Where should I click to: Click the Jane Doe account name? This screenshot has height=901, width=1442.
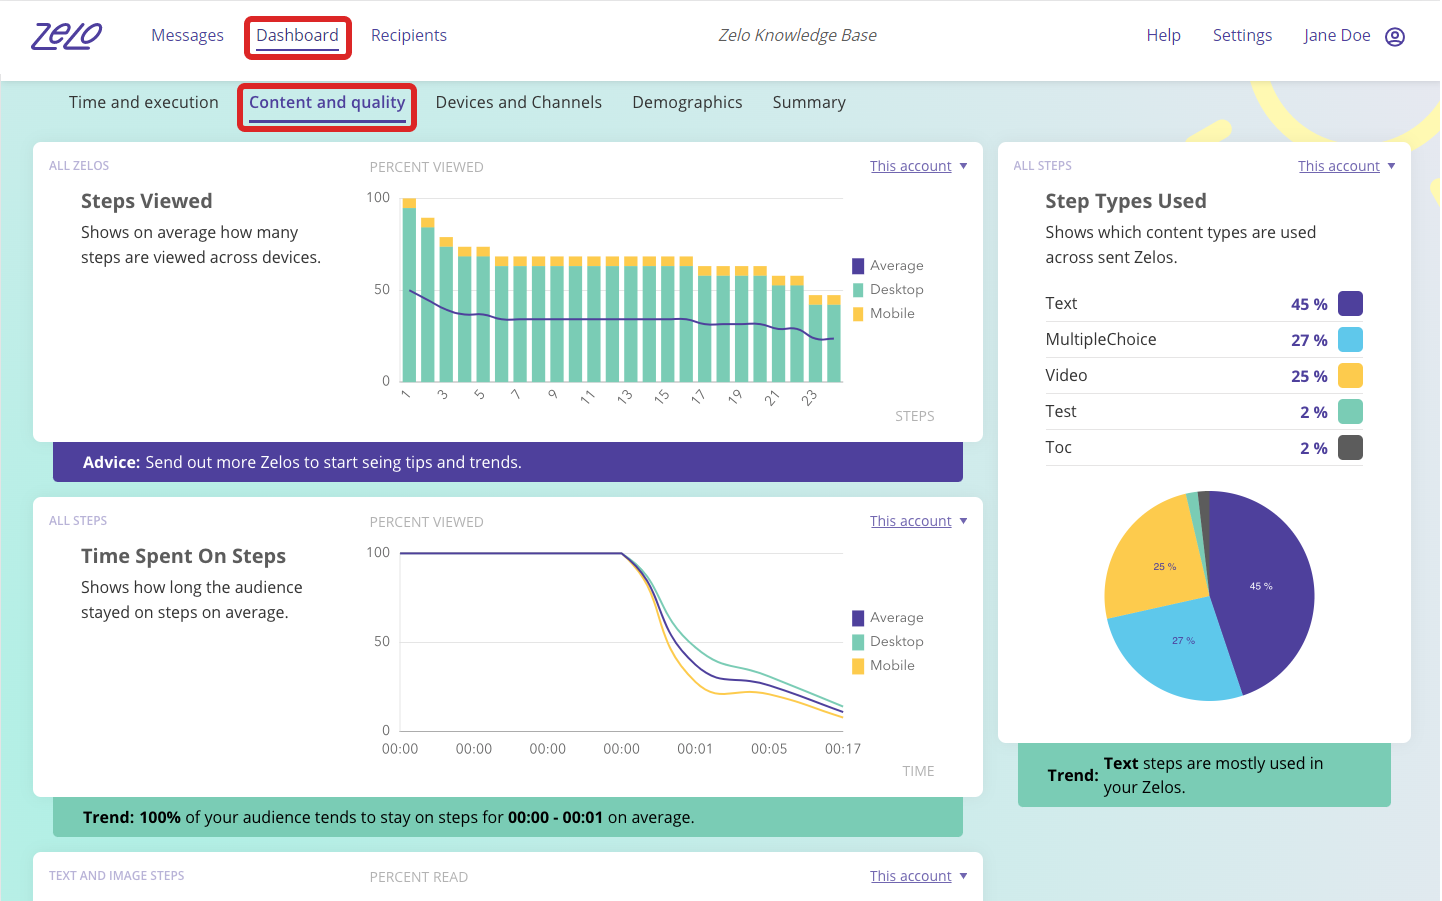click(1337, 36)
